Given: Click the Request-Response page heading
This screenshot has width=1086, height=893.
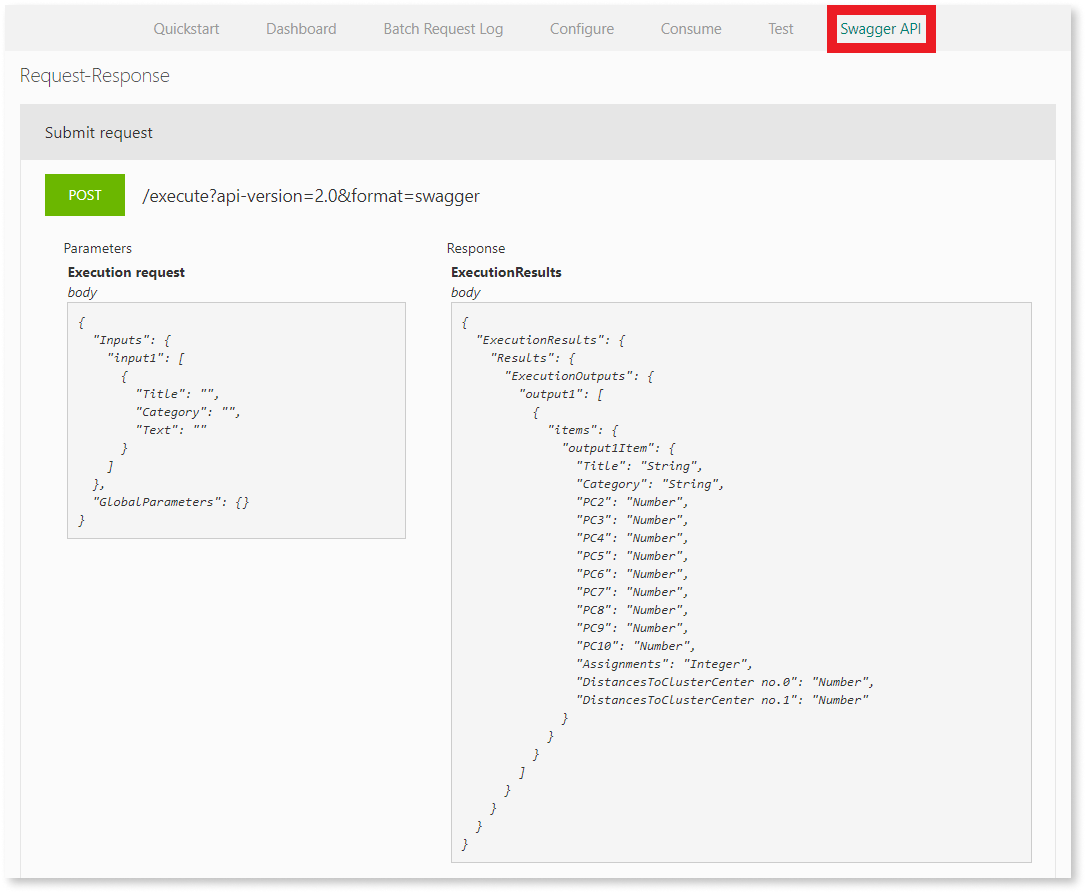Looking at the screenshot, I should [x=94, y=75].
